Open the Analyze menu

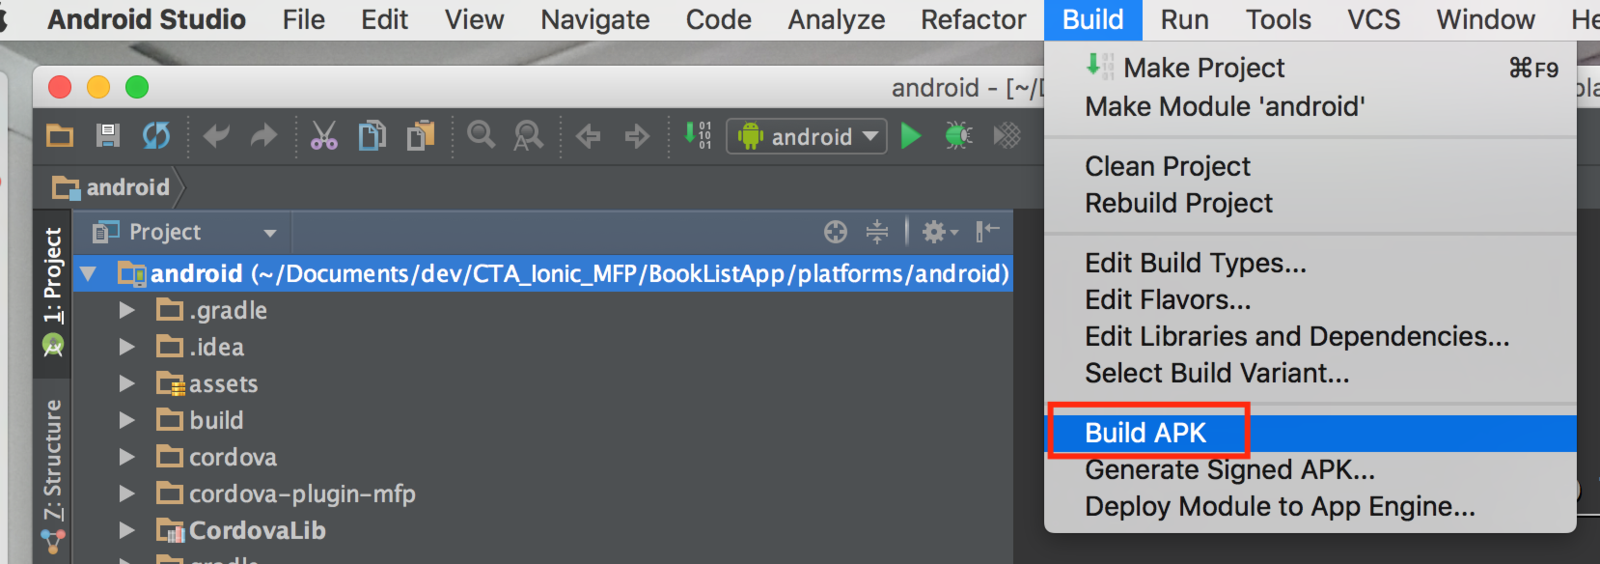coord(836,20)
